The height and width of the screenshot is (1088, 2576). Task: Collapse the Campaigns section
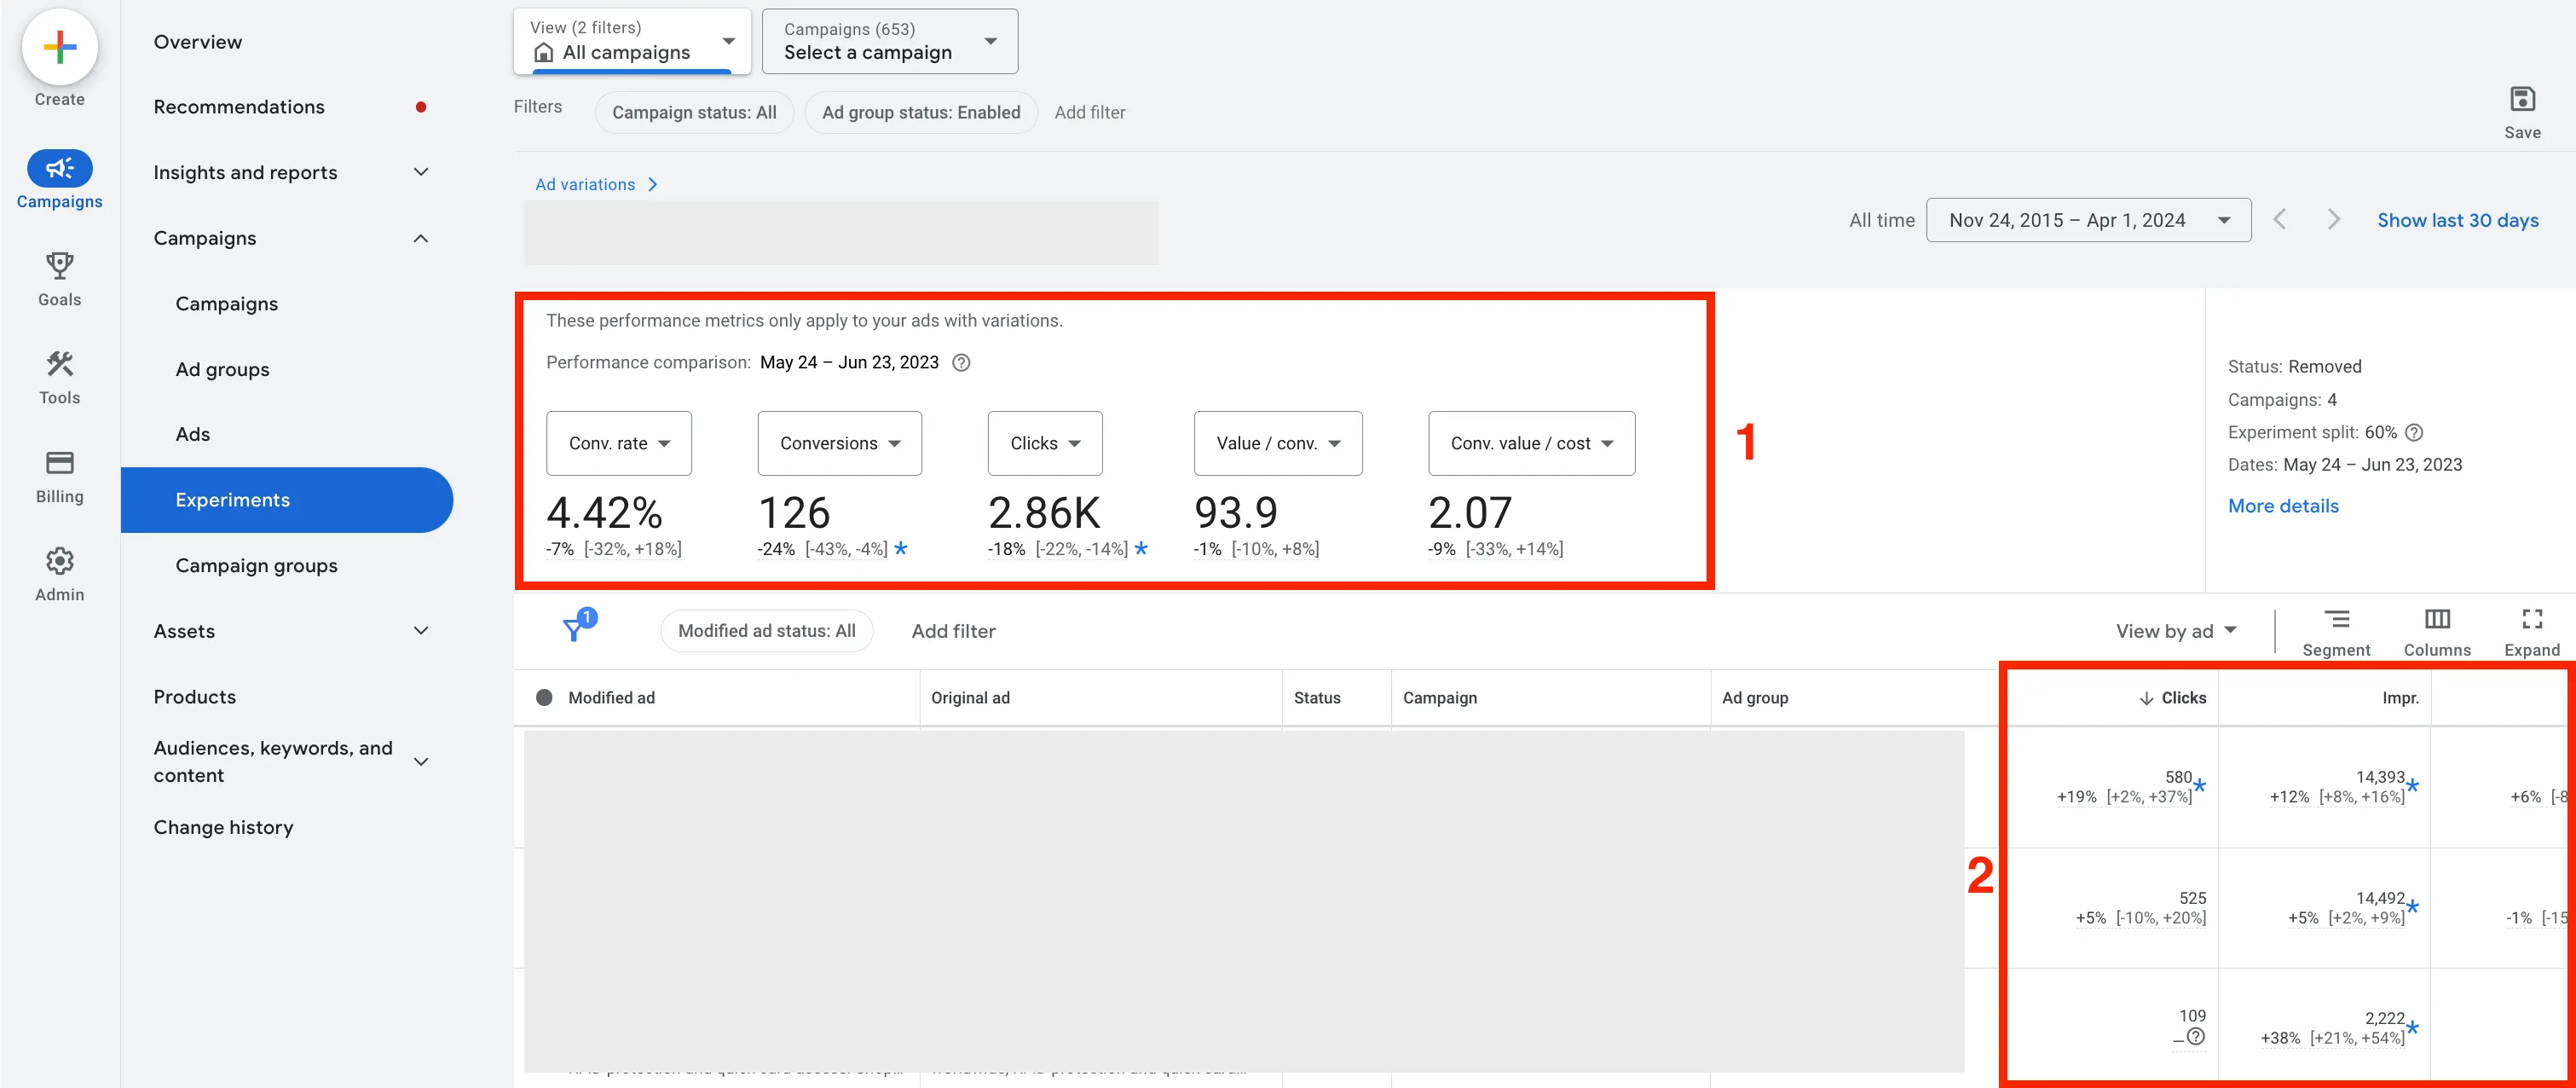pos(421,238)
